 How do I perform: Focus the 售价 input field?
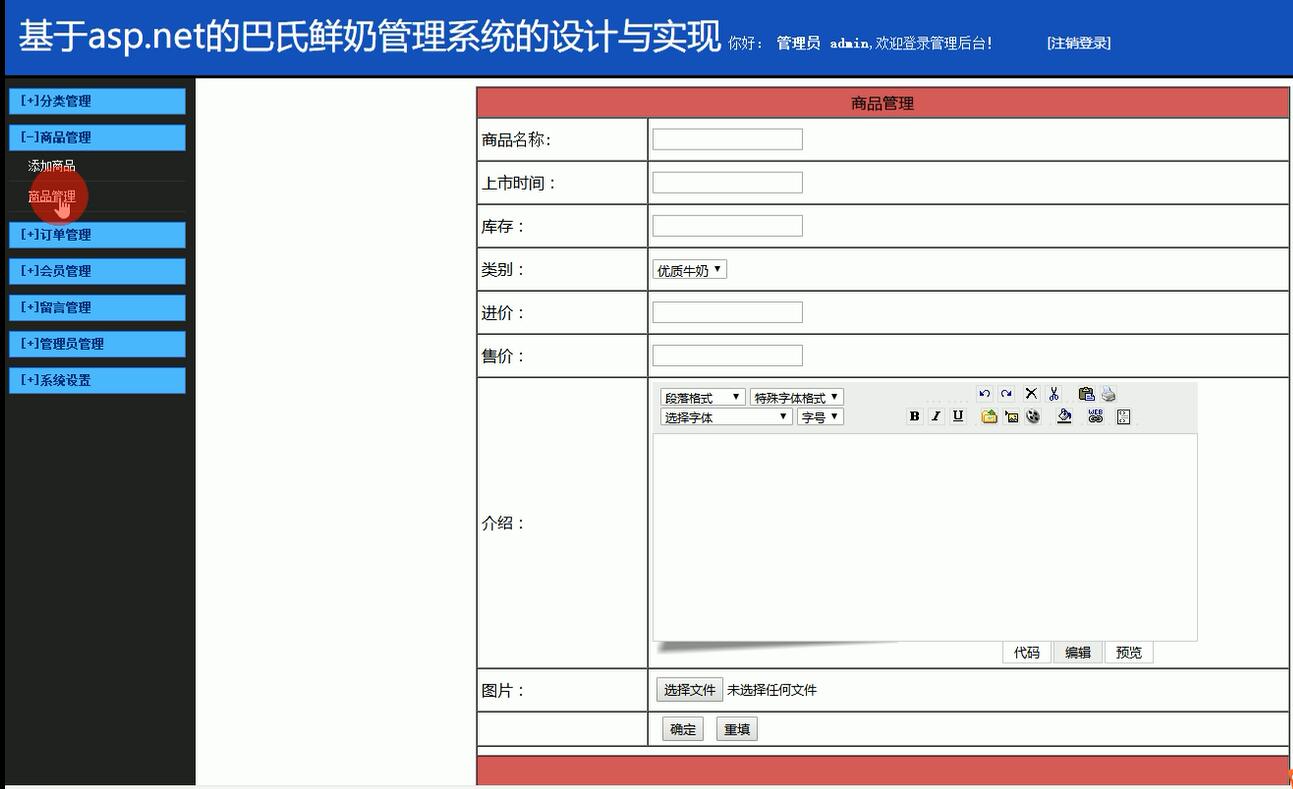[x=727, y=355]
